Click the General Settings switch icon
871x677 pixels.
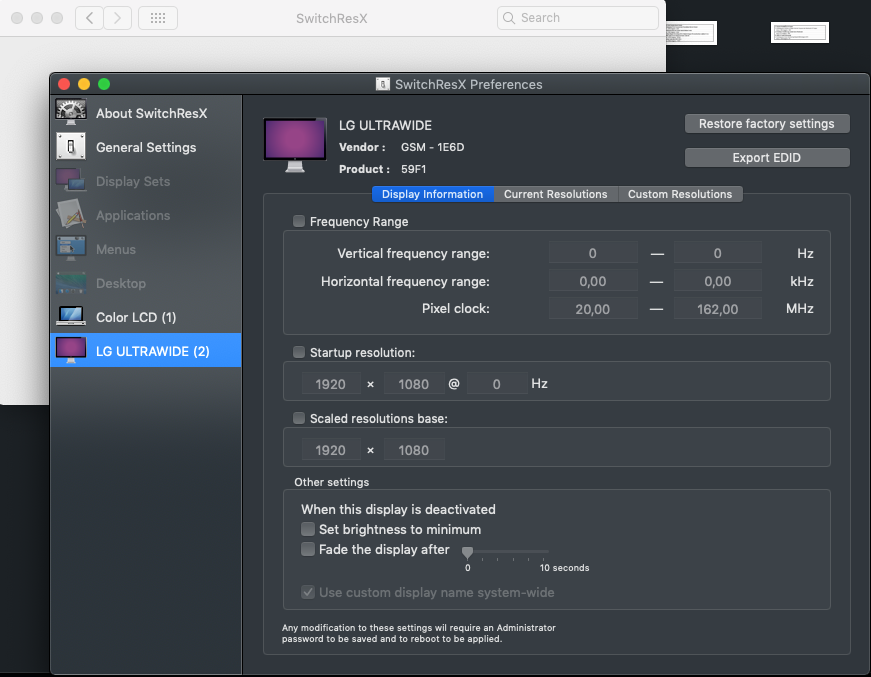(71, 147)
